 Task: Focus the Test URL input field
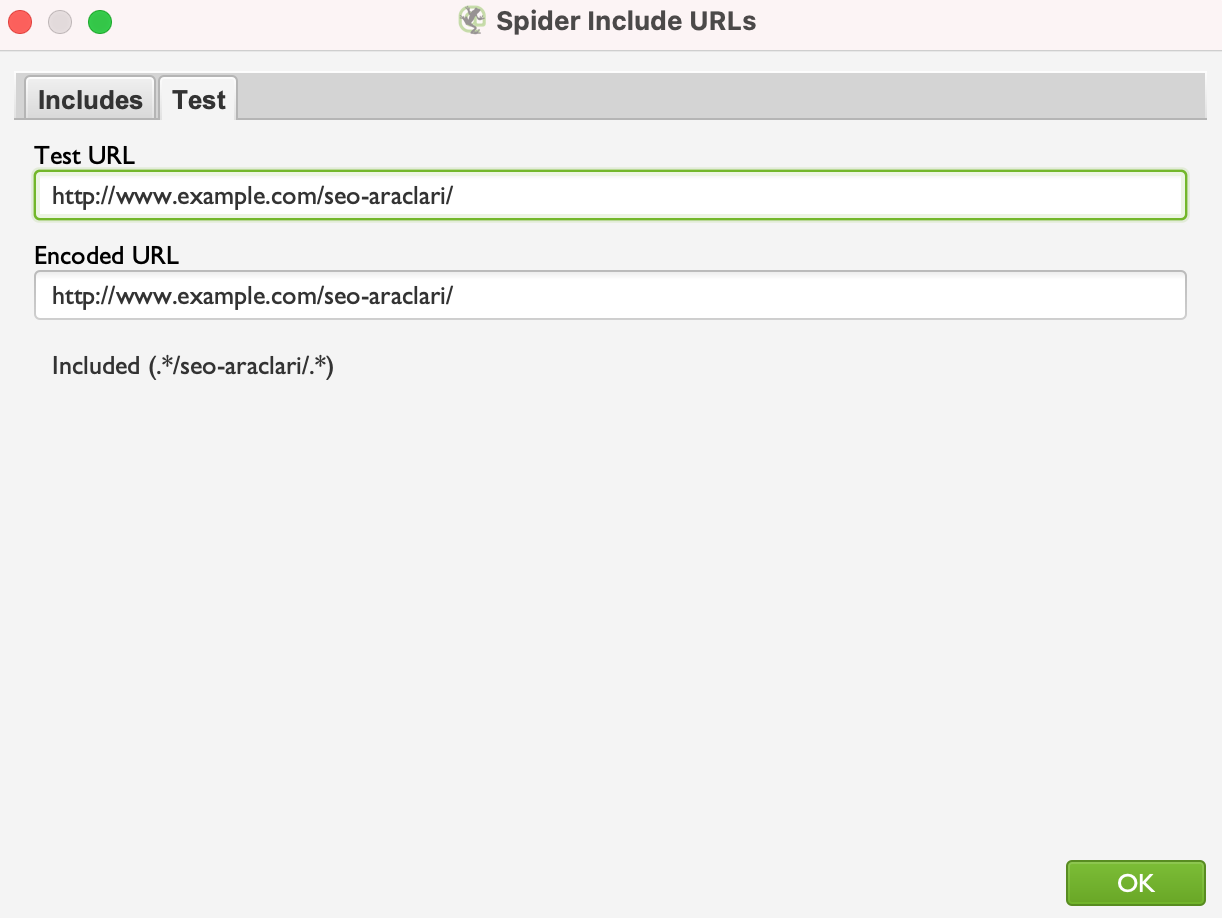point(610,196)
